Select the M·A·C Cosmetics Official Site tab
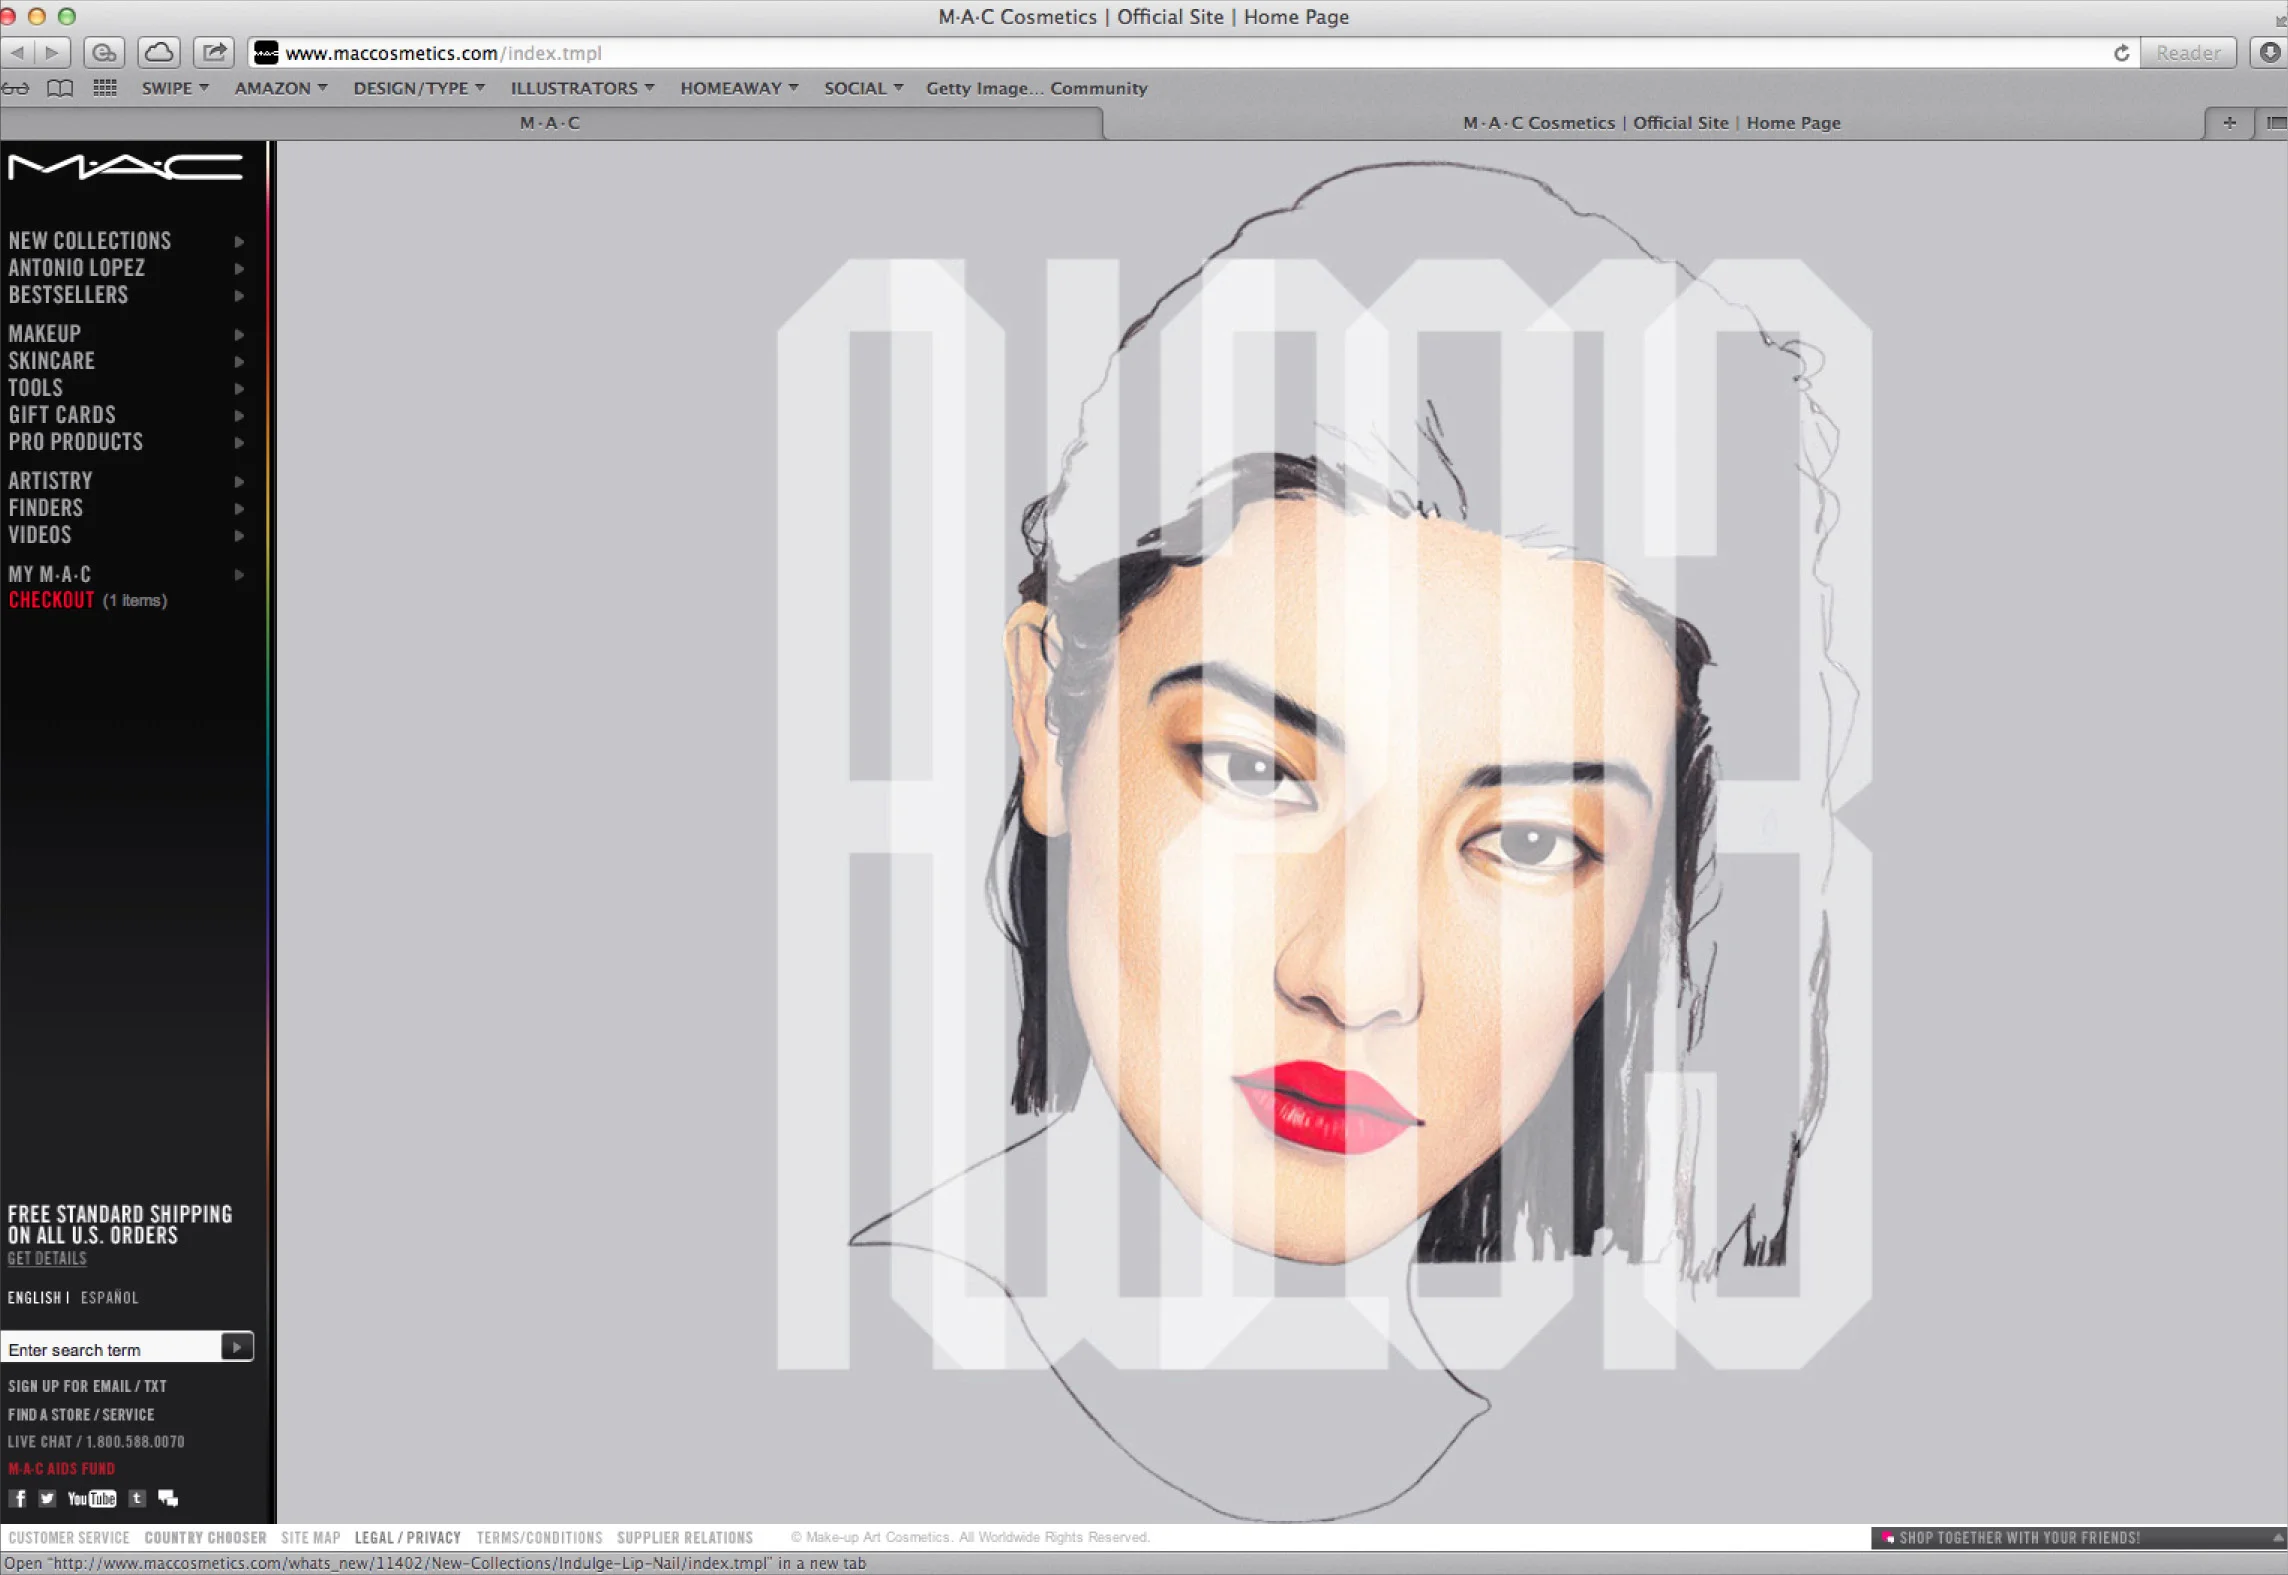This screenshot has width=2288, height=1575. pyautogui.click(x=1651, y=123)
